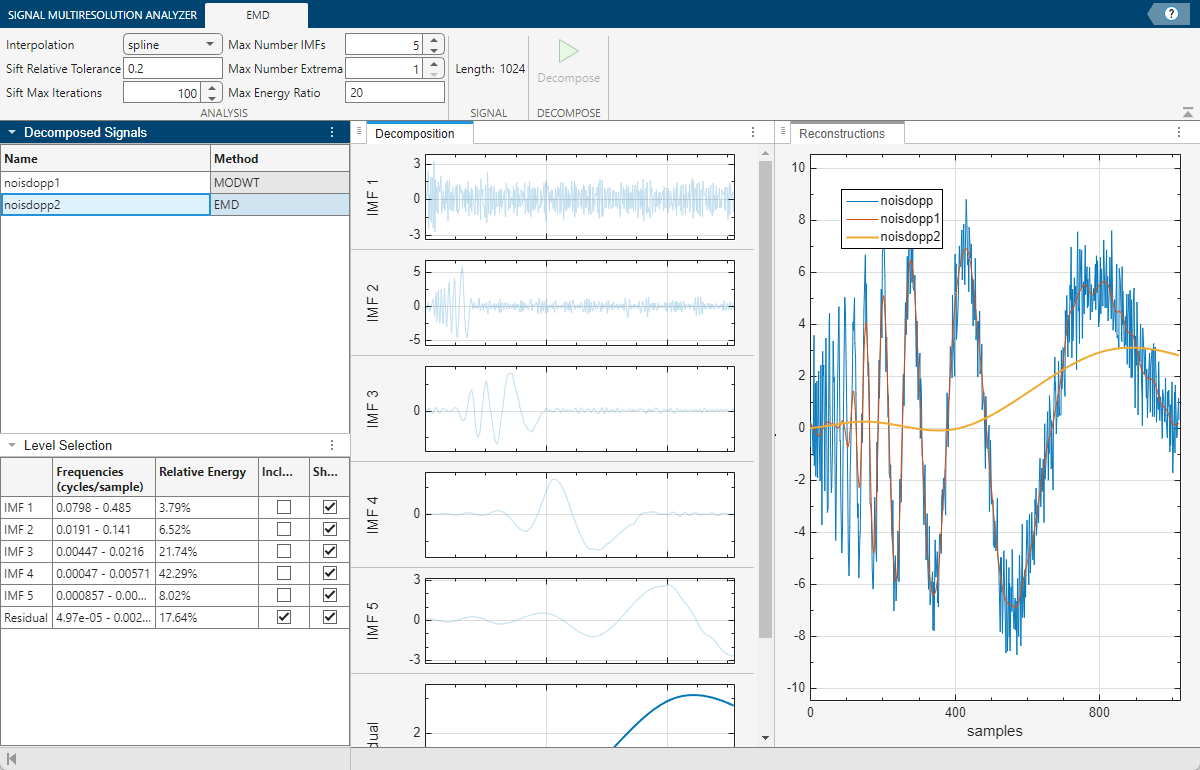Enable the Include checkbox for IMF 3
1200x770 pixels.
pyautogui.click(x=283, y=551)
